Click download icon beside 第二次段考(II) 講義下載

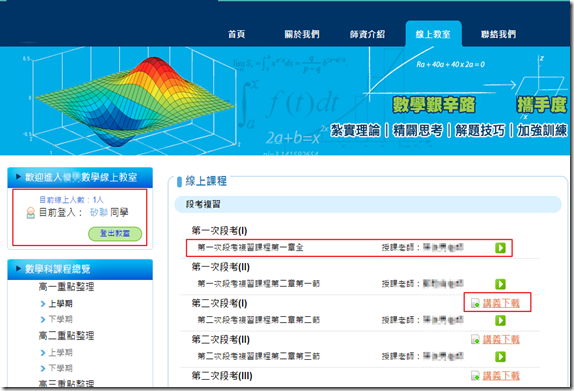point(475,339)
